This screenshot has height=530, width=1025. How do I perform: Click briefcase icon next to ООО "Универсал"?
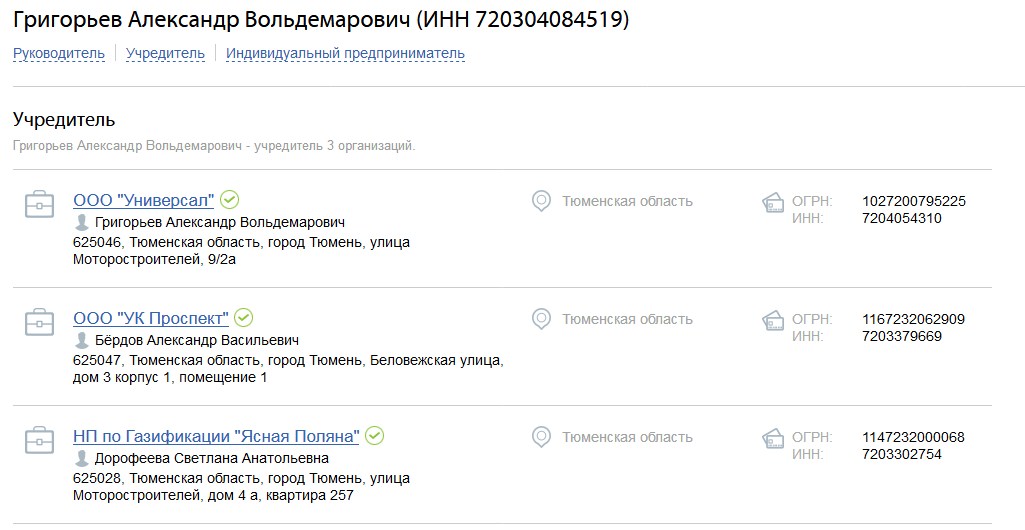pyautogui.click(x=39, y=205)
